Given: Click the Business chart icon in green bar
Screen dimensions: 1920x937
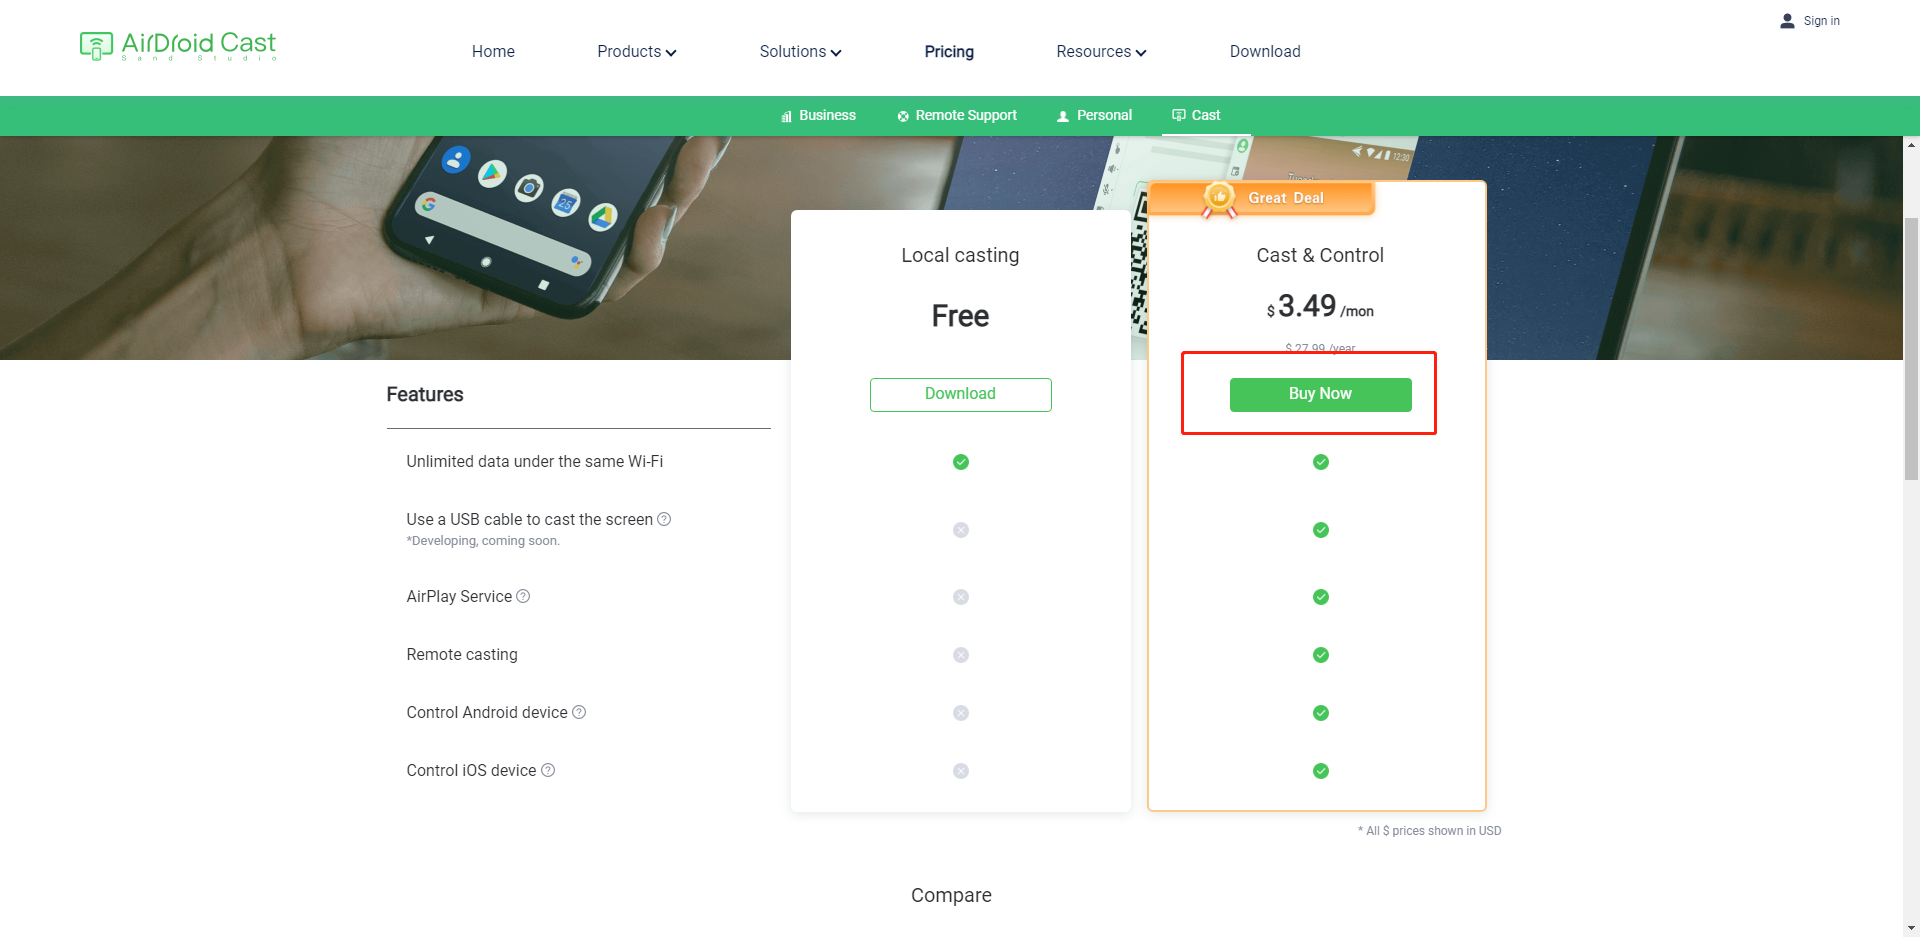Looking at the screenshot, I should (786, 116).
